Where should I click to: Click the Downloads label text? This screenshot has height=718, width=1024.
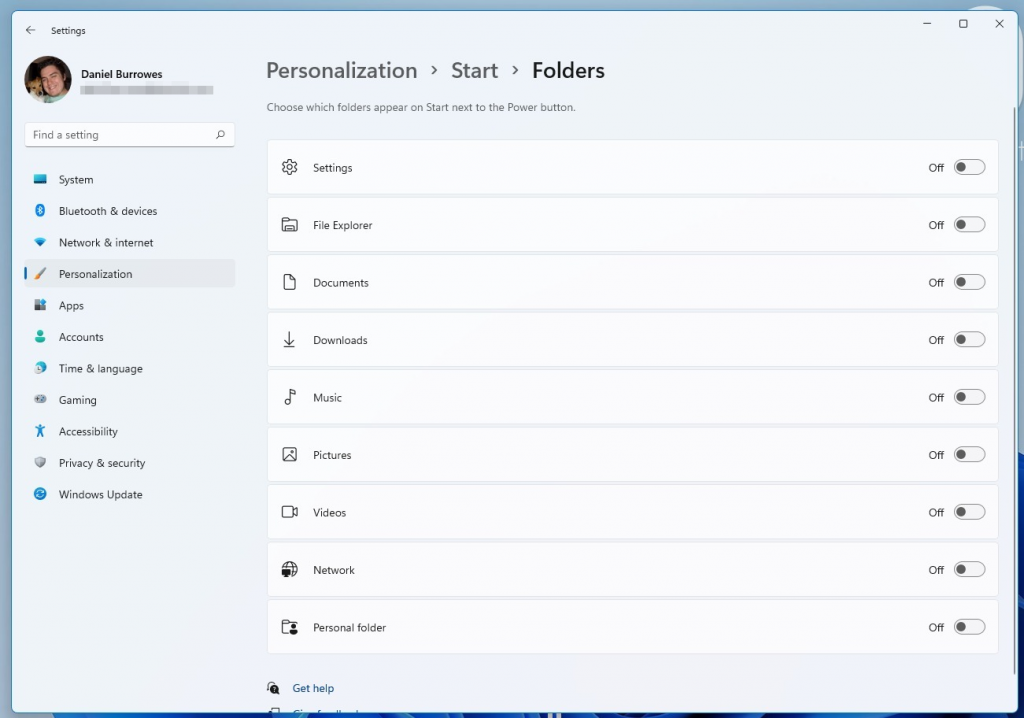[340, 340]
